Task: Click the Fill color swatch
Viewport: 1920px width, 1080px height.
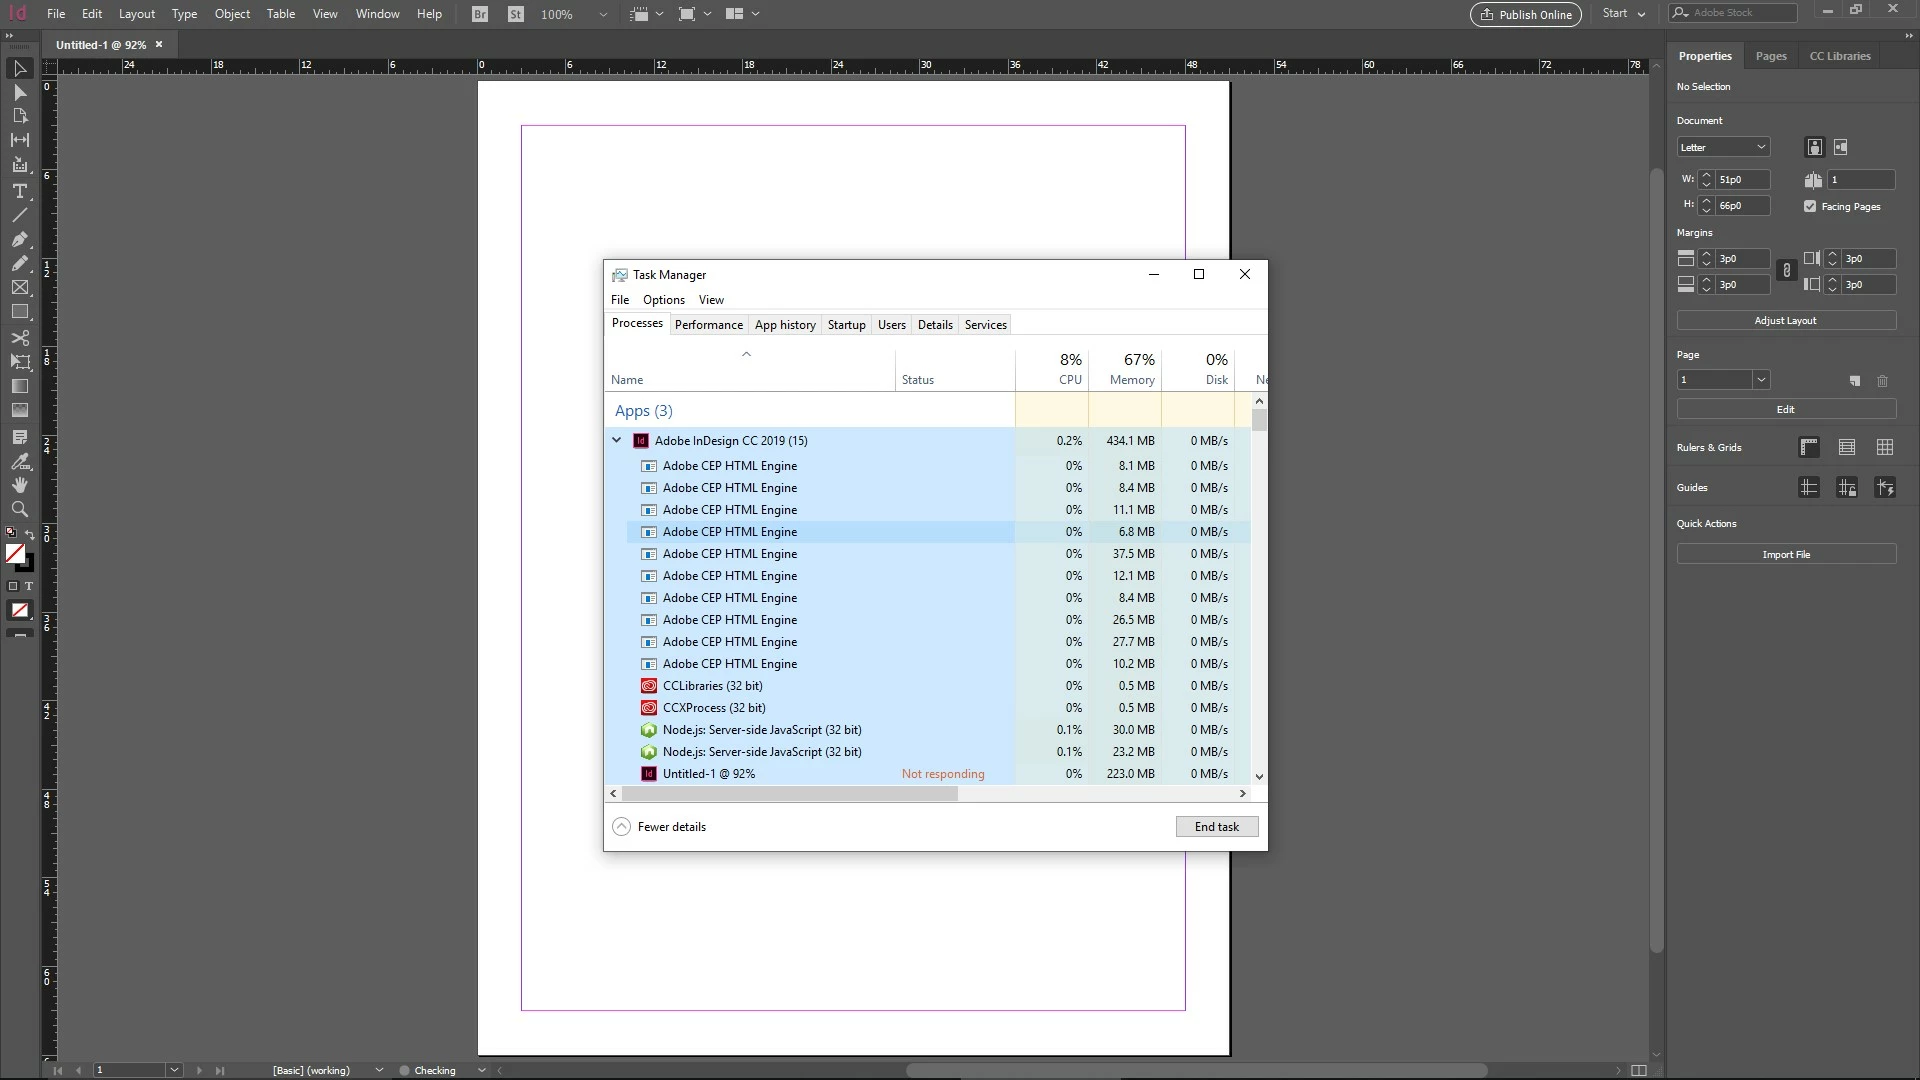Action: point(14,553)
